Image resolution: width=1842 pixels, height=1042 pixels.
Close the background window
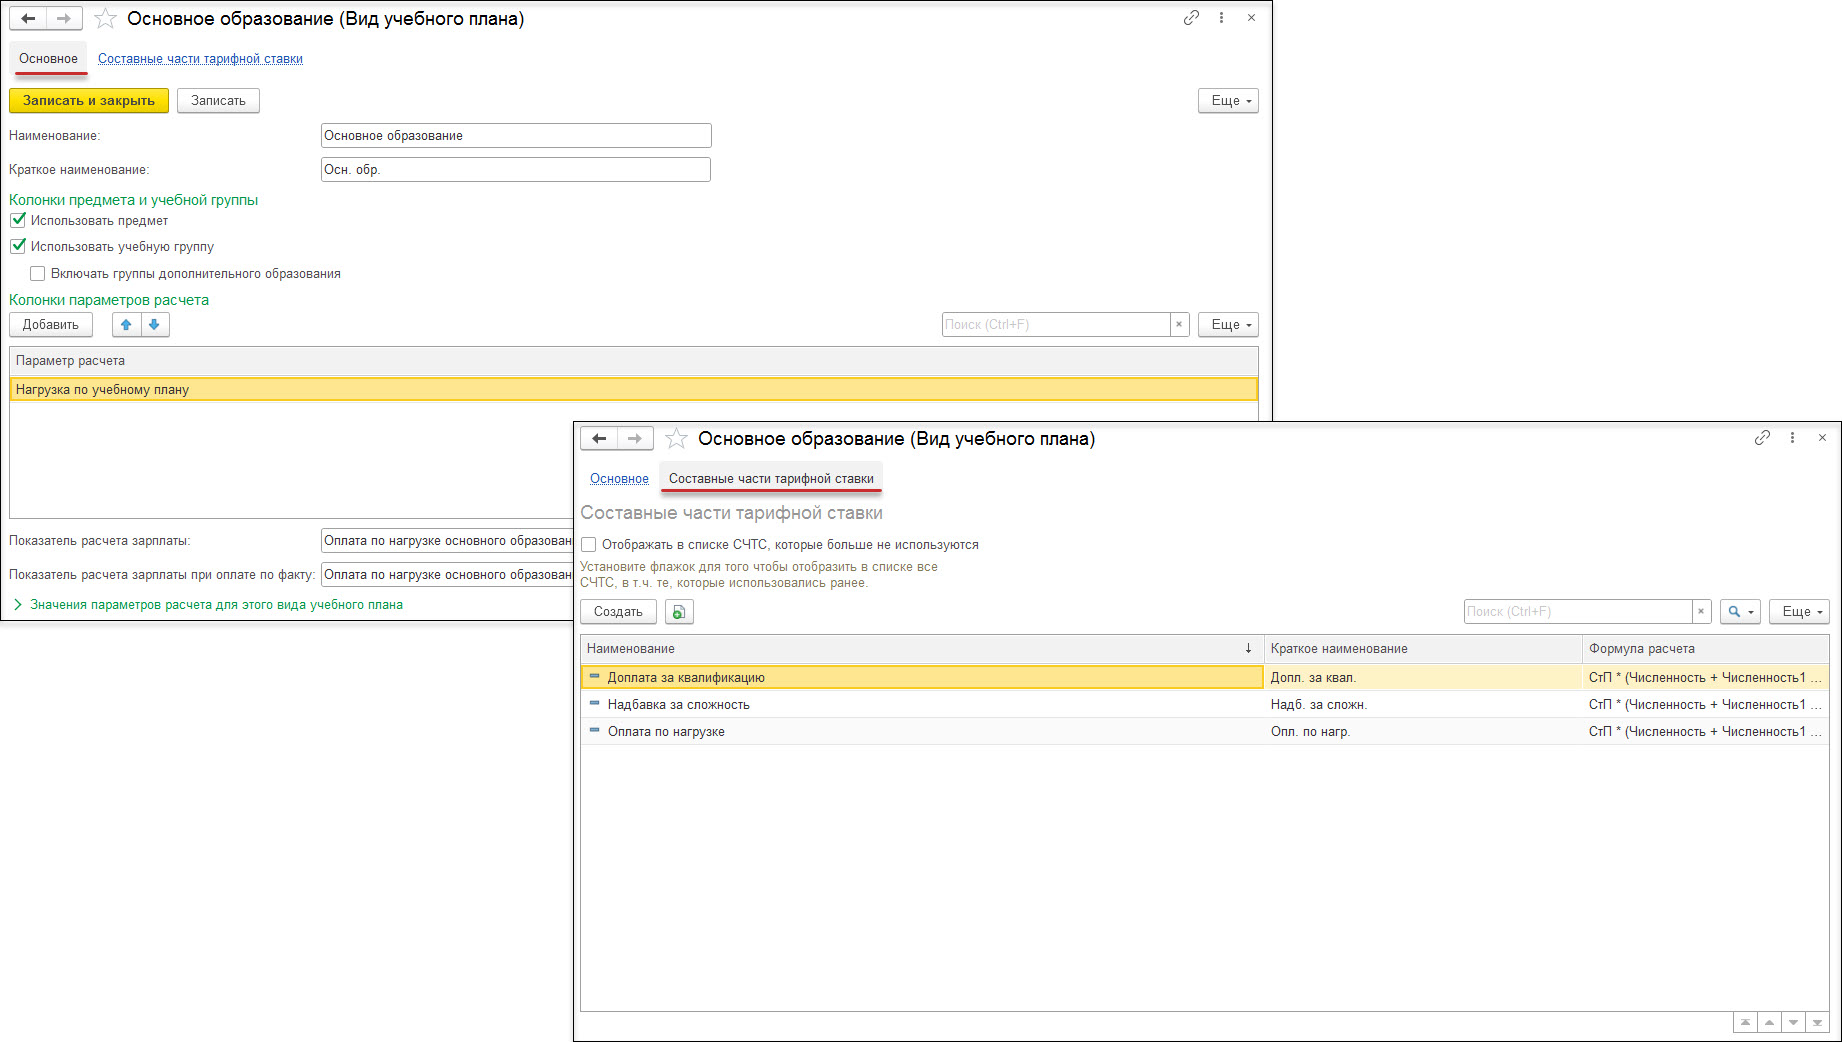(x=1251, y=18)
